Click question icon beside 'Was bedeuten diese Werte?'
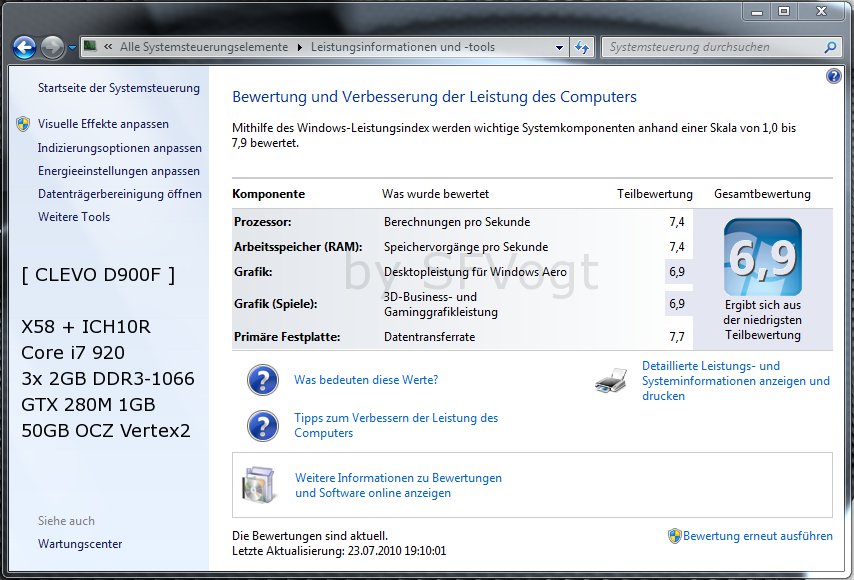This screenshot has height=580, width=854. [x=263, y=380]
